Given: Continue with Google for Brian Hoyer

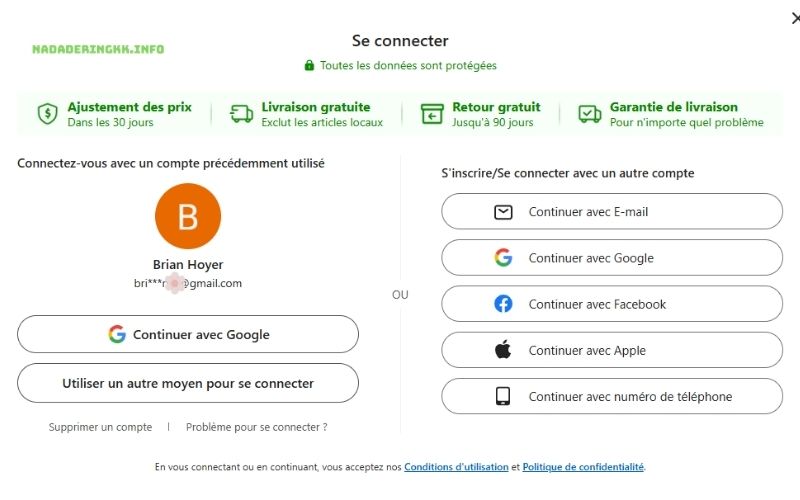Looking at the screenshot, I should [188, 335].
